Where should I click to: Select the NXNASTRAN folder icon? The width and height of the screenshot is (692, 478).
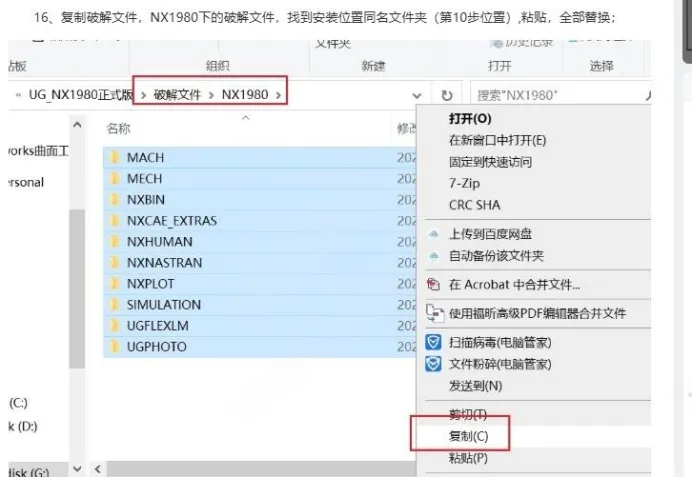(x=114, y=263)
